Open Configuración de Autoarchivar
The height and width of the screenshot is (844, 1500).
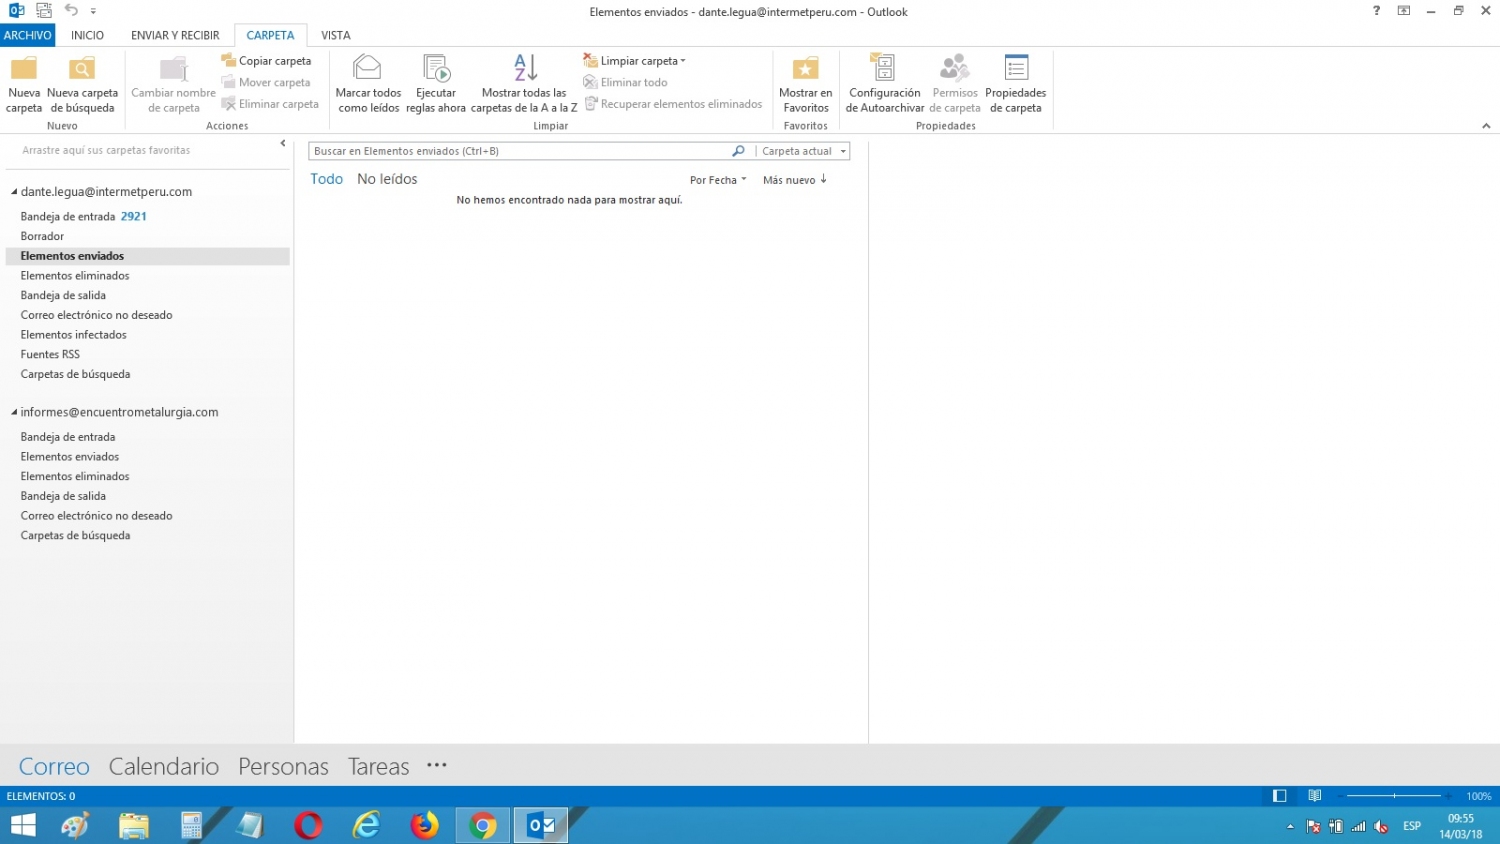(885, 85)
